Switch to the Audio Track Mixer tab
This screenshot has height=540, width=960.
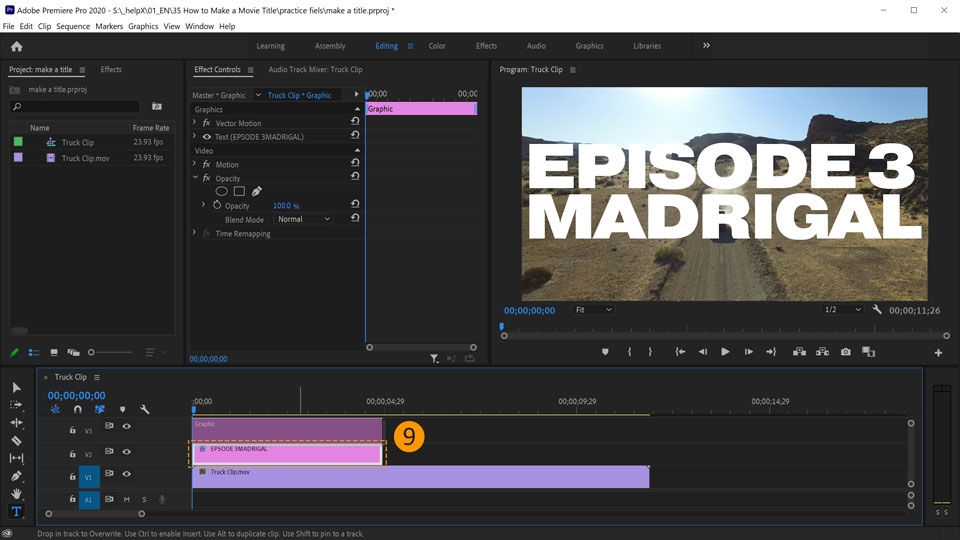(x=315, y=70)
